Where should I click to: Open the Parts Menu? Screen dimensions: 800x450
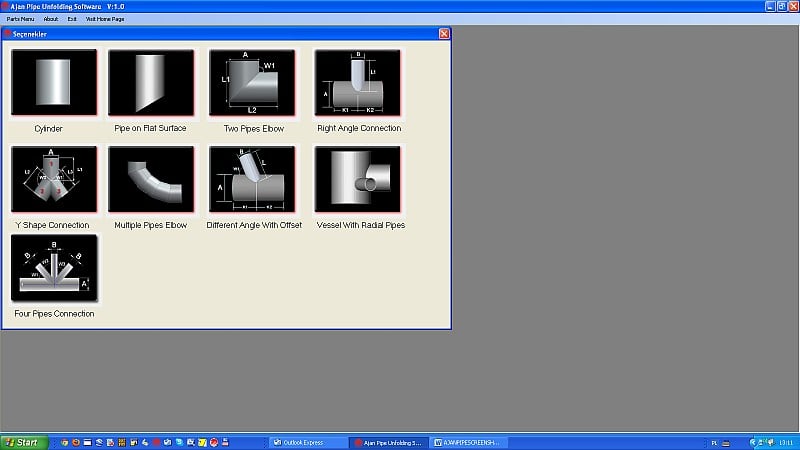pos(20,19)
